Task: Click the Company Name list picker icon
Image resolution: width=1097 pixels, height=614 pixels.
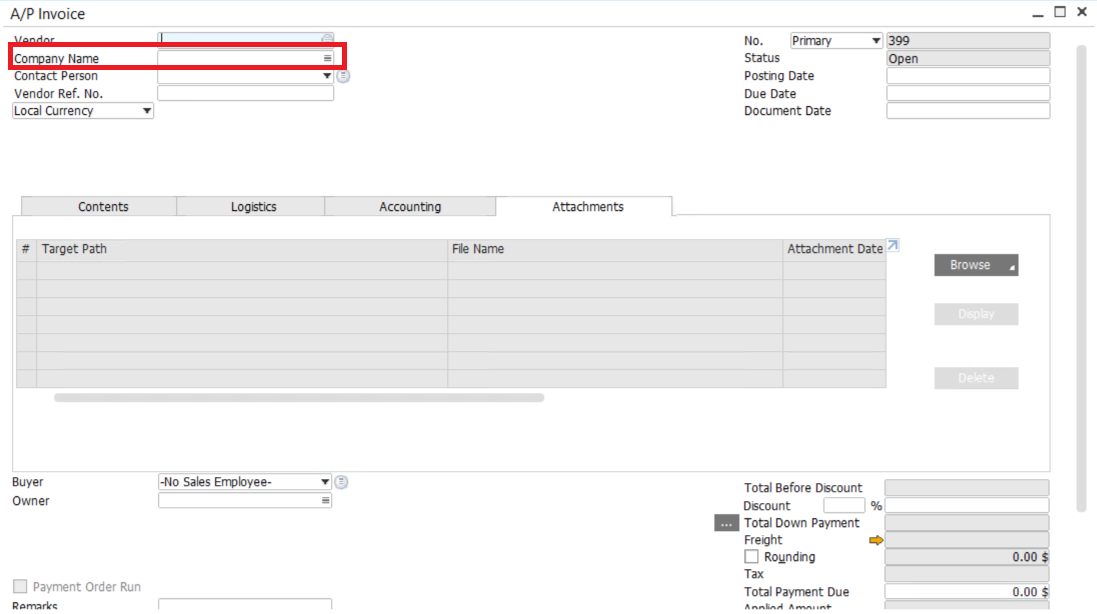Action: pyautogui.click(x=327, y=59)
